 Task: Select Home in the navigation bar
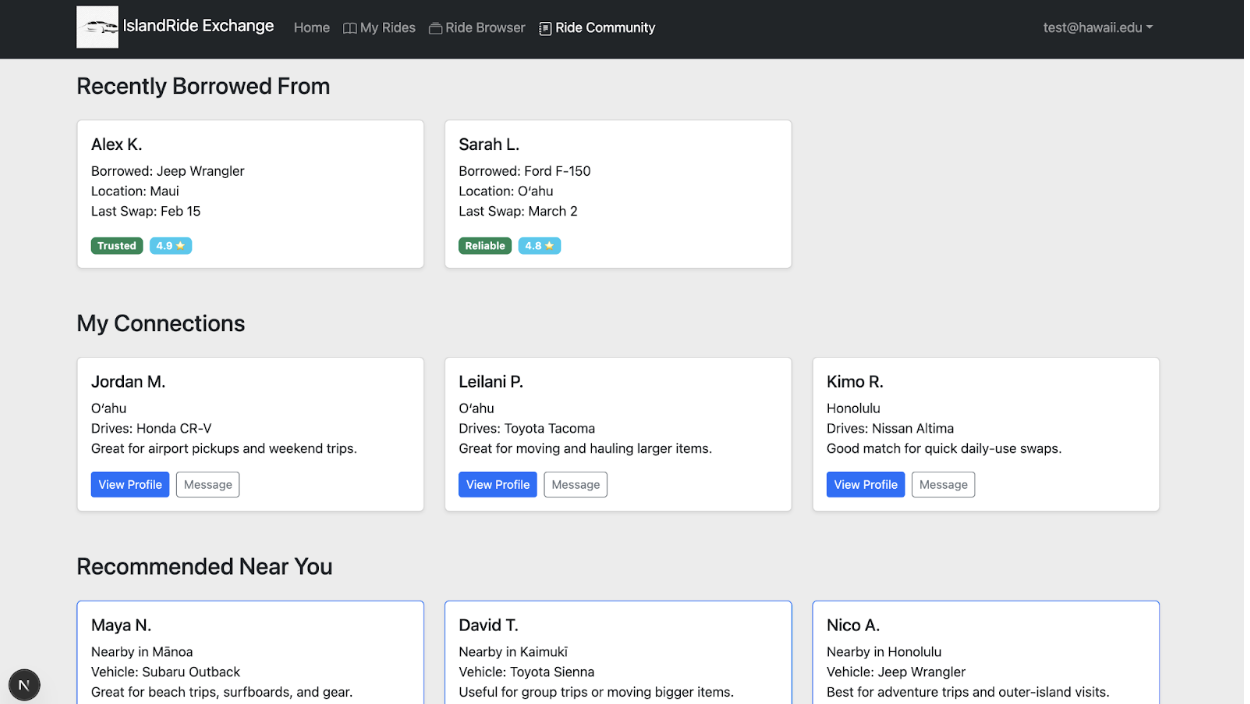tap(311, 27)
